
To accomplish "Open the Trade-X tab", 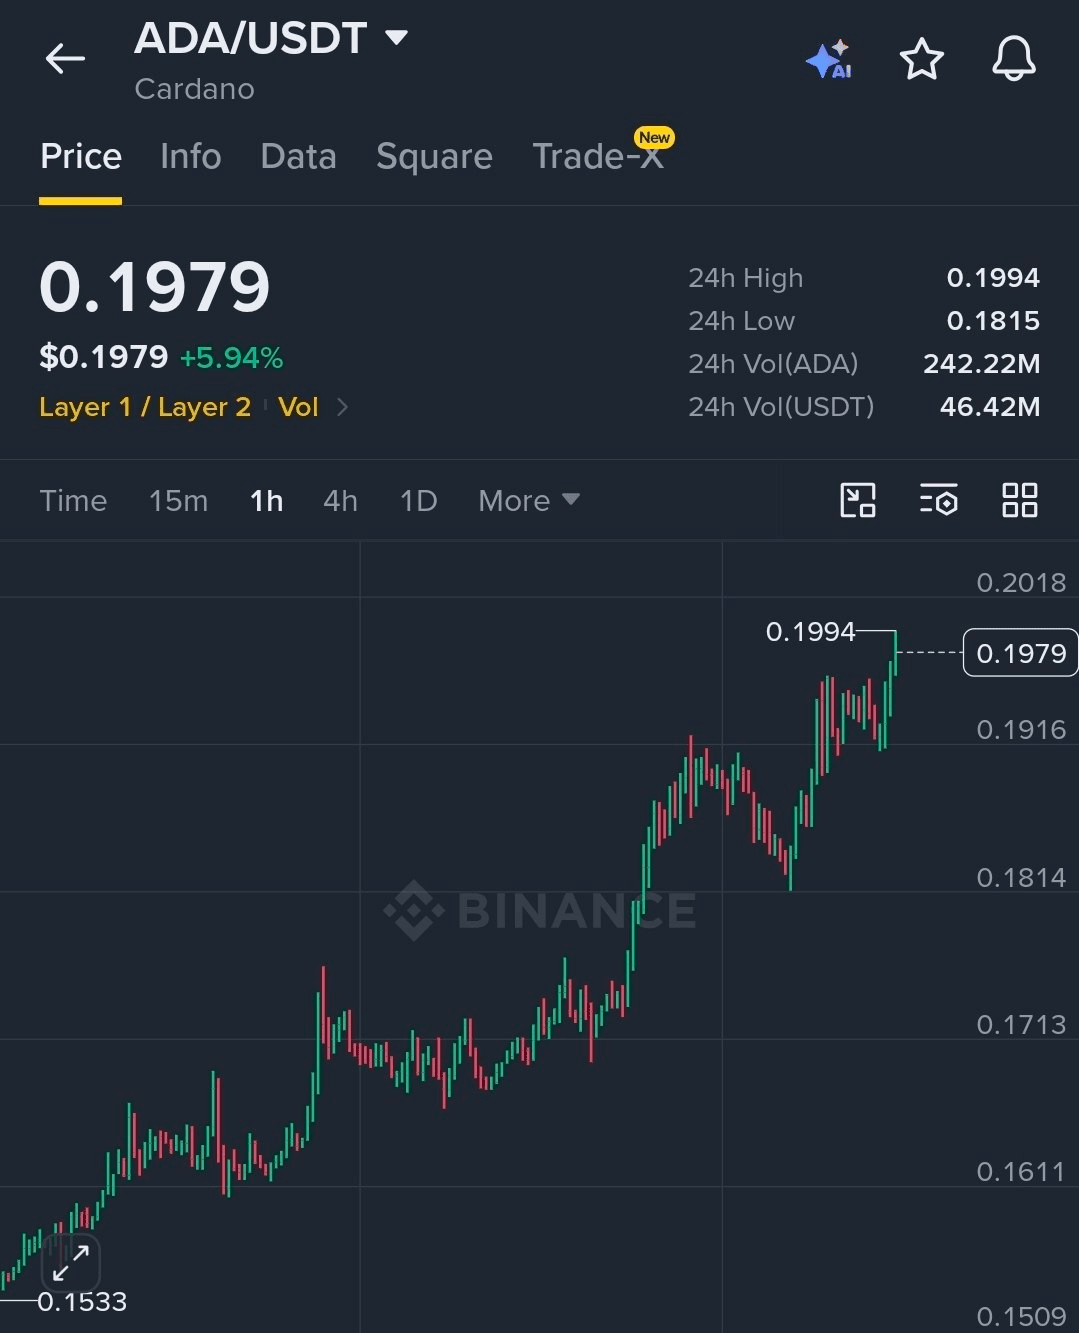I will click(x=598, y=156).
